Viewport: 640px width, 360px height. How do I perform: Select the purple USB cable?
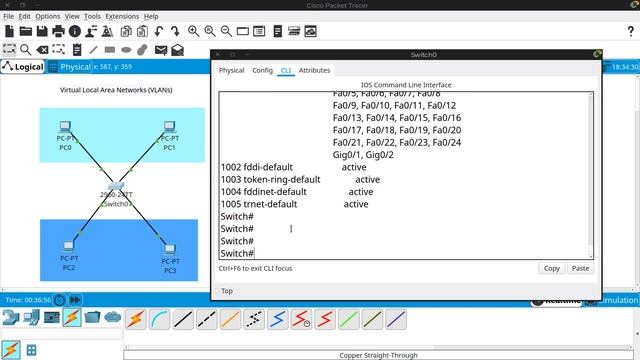click(x=396, y=319)
